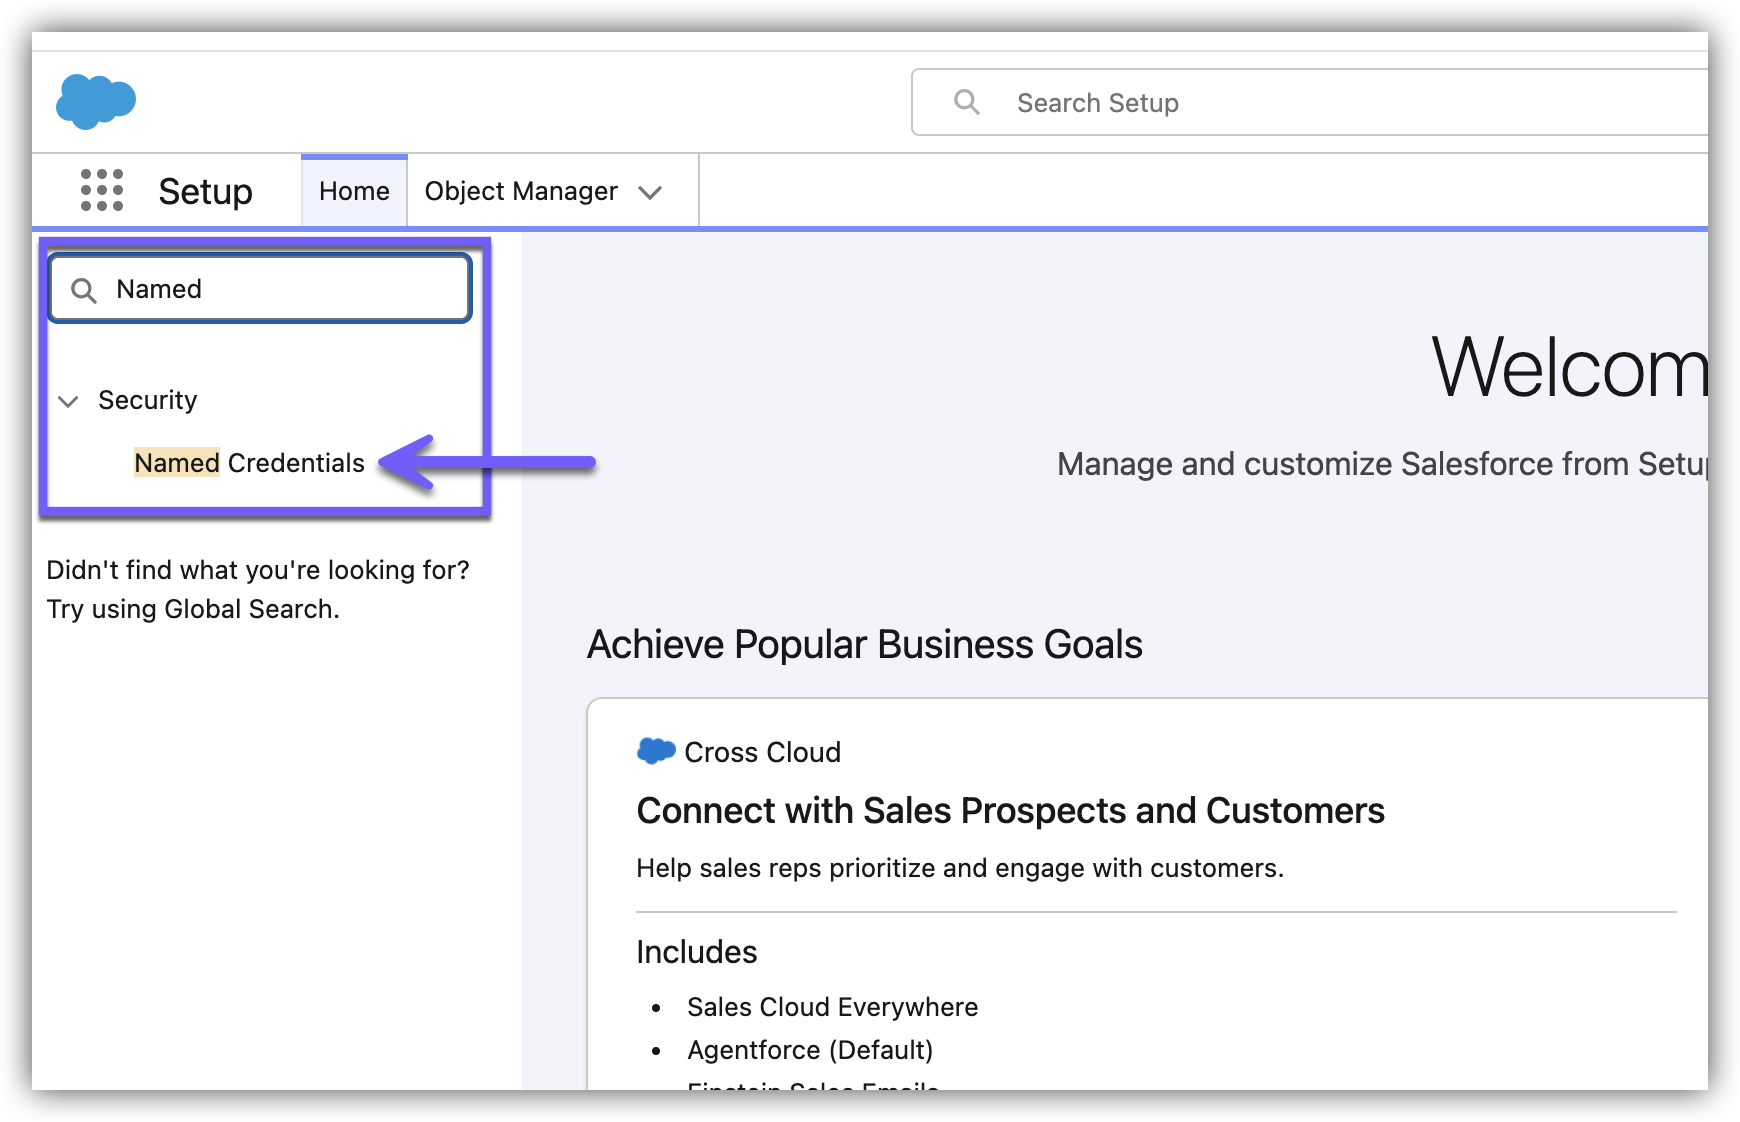
Task: Collapse the Security section chevron
Action: [68, 401]
